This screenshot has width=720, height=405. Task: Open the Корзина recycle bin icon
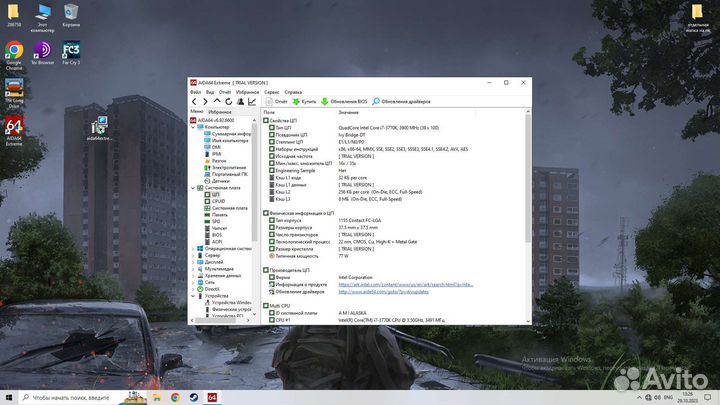coord(71,16)
